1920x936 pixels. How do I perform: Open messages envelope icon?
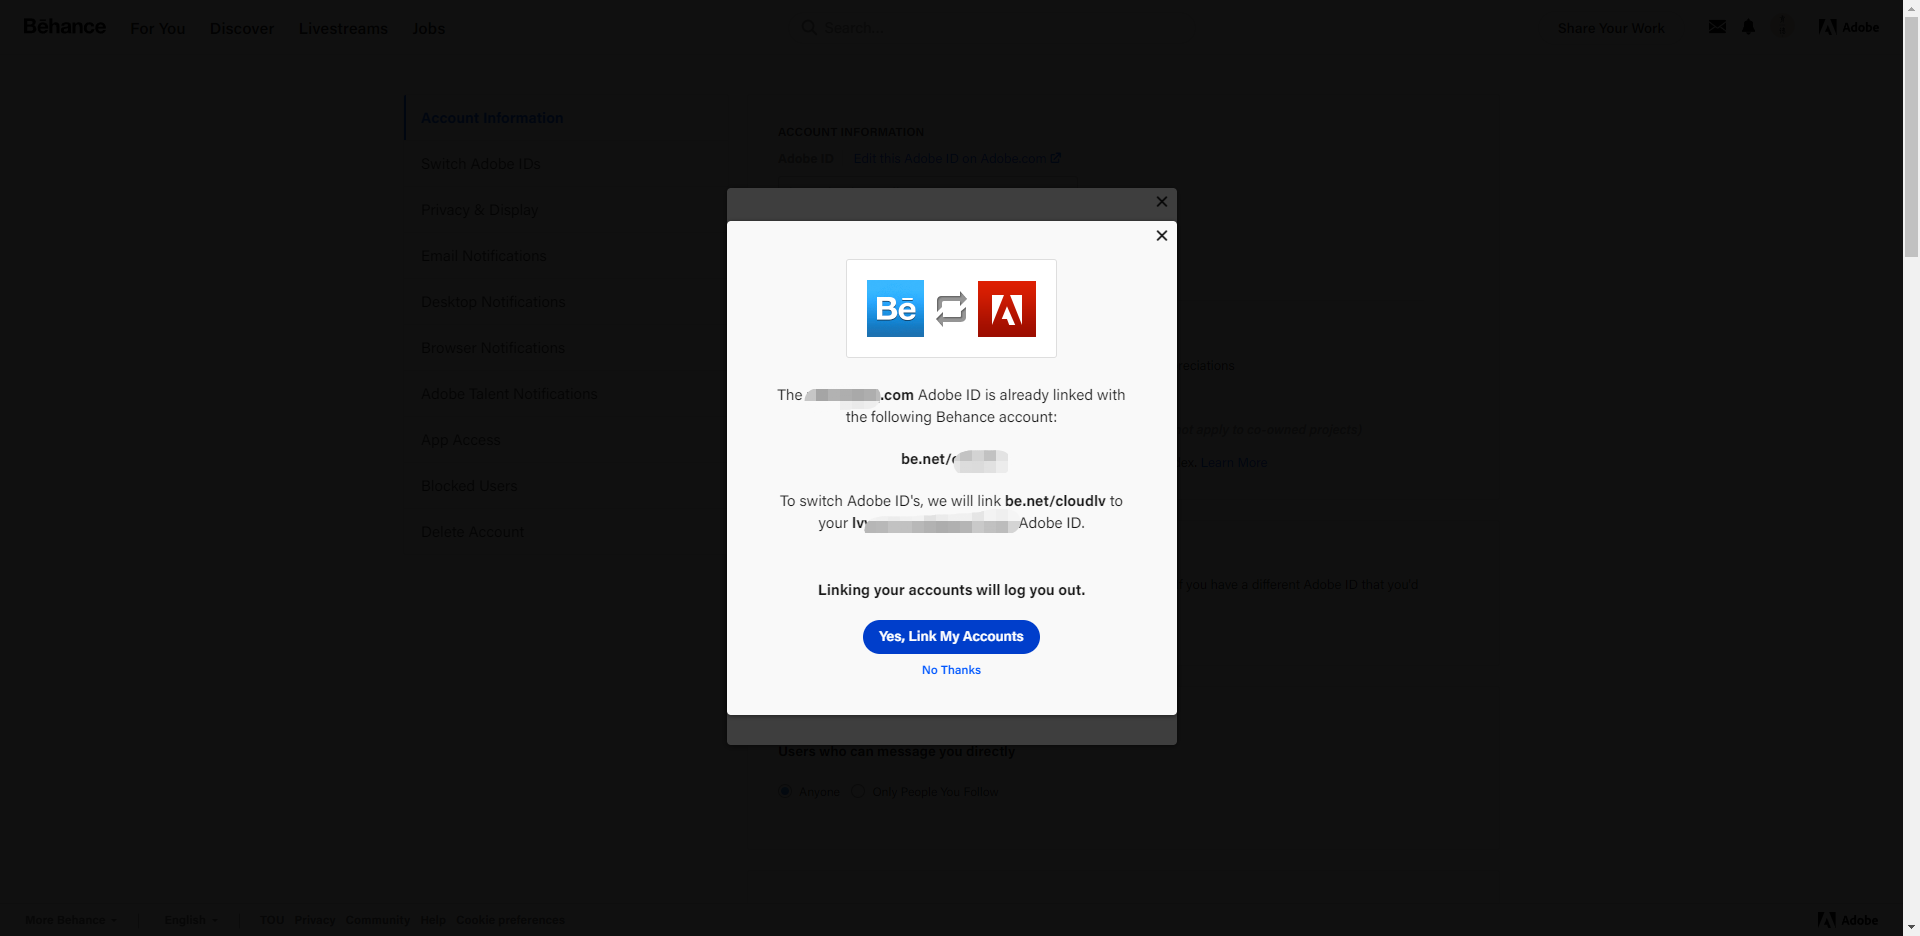(1717, 27)
